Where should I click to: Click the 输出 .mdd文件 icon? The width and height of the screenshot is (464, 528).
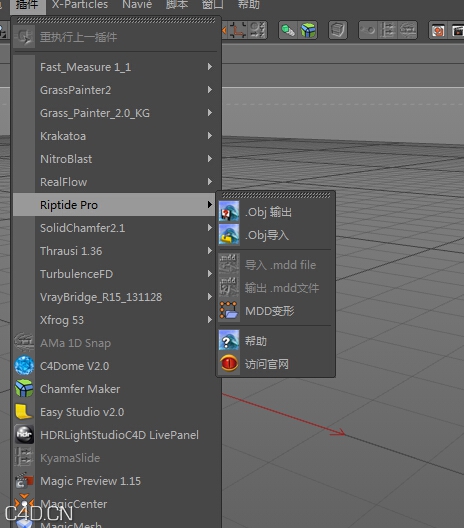coord(229,287)
